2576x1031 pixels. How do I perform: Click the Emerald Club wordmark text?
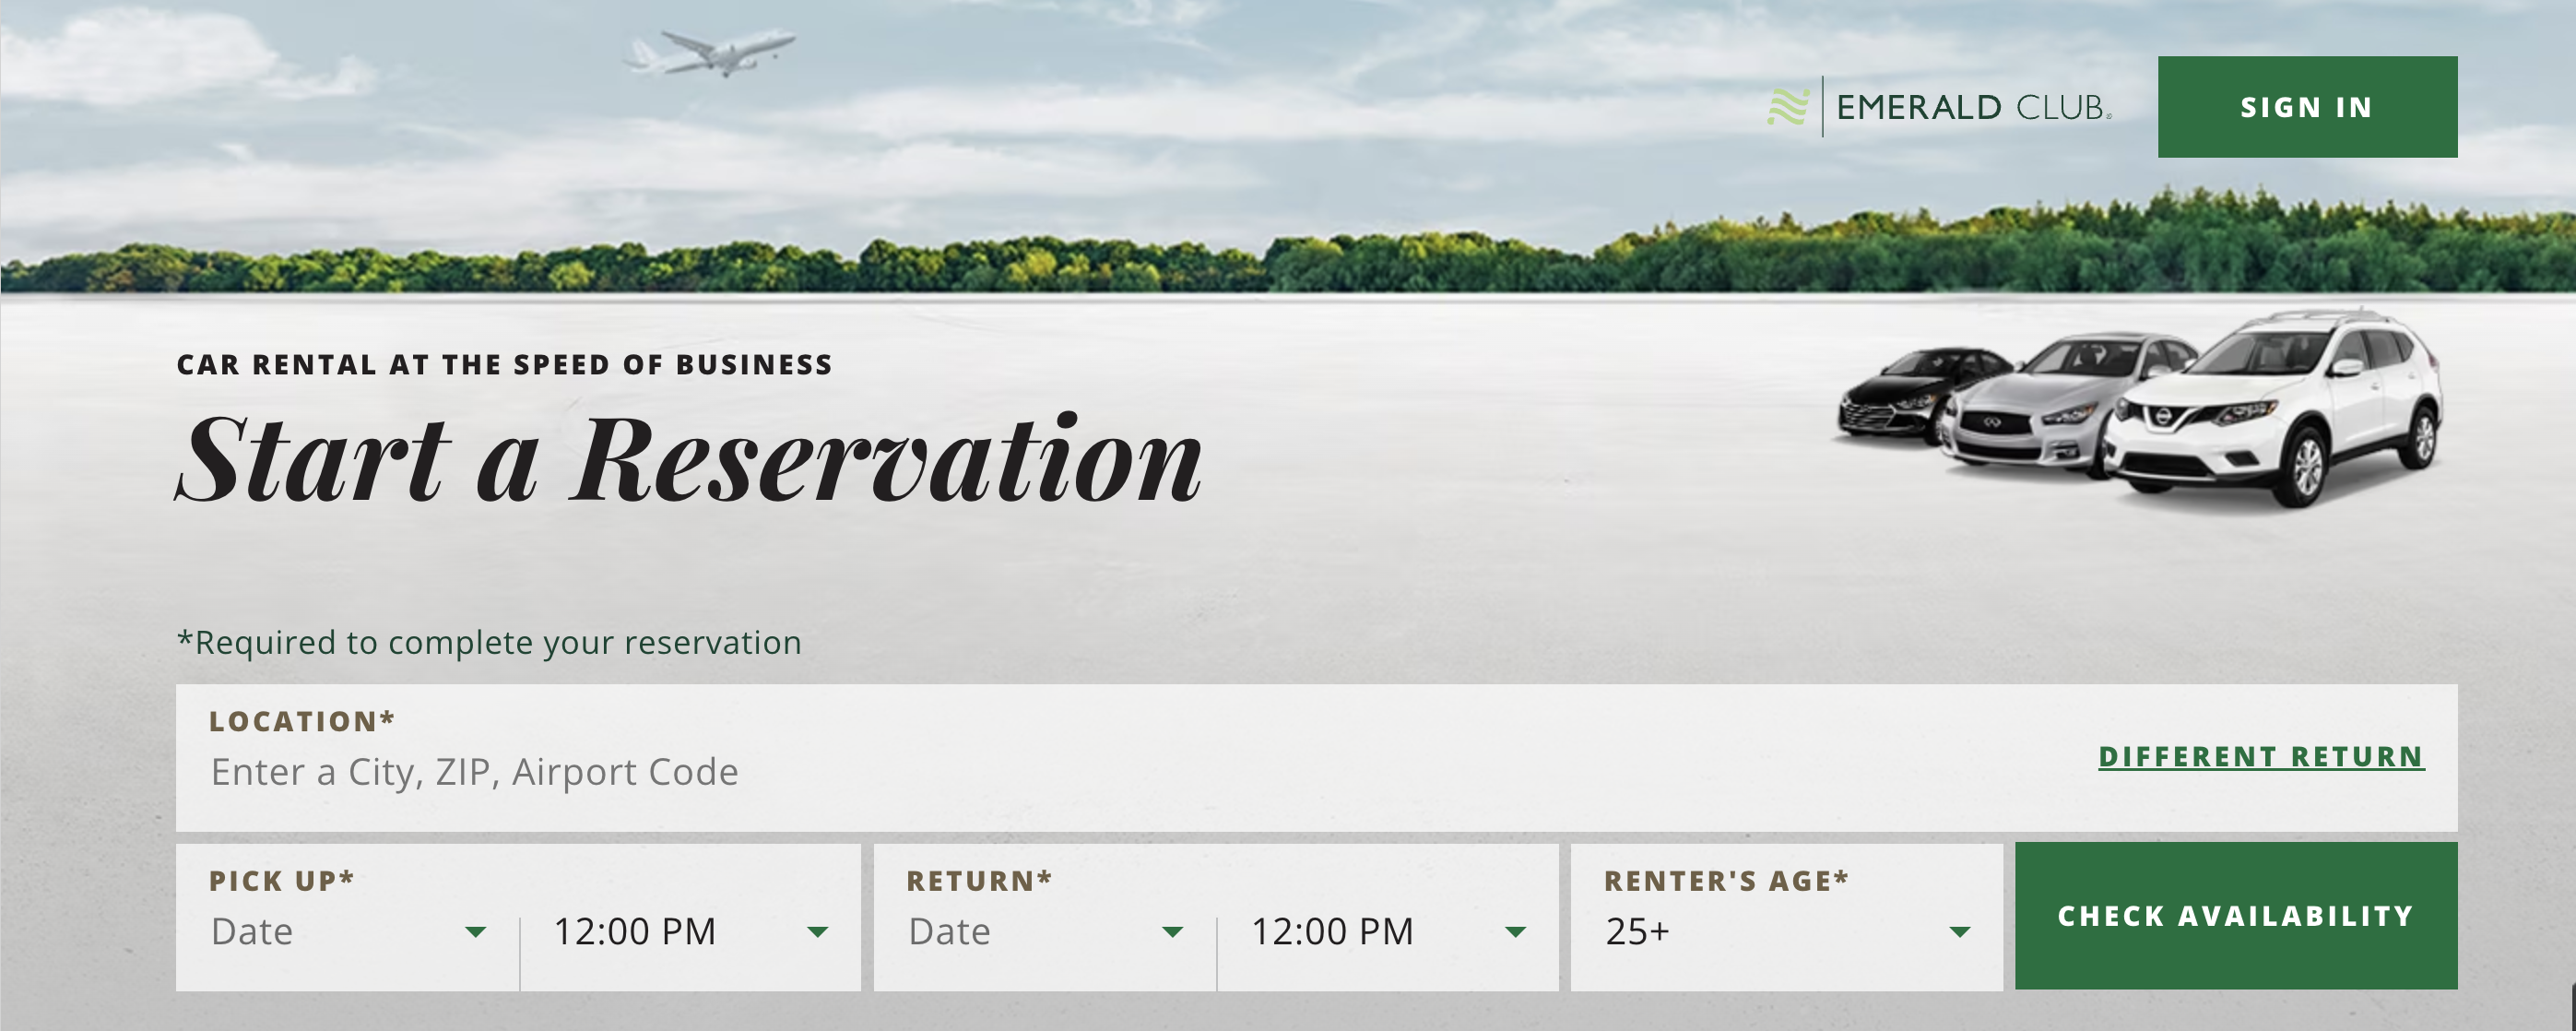click(x=1973, y=107)
